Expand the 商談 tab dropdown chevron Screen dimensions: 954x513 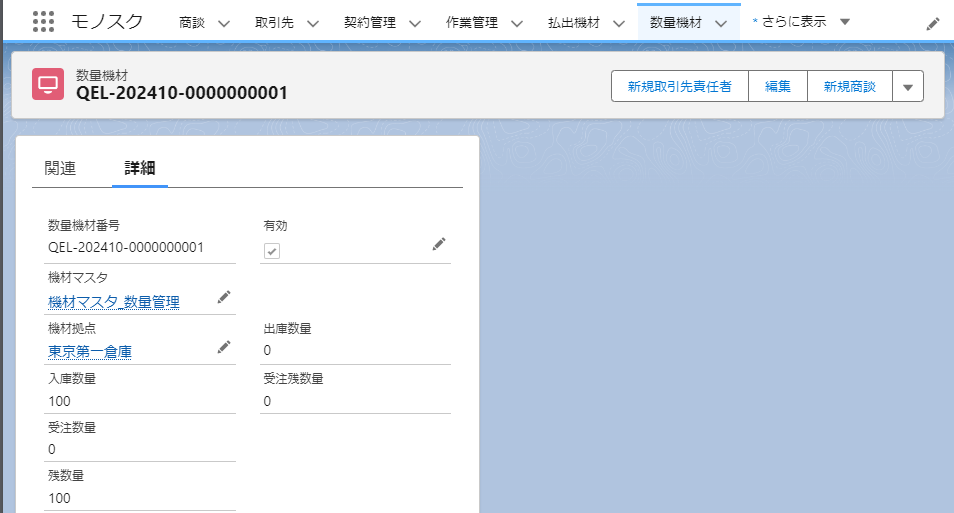click(x=223, y=23)
